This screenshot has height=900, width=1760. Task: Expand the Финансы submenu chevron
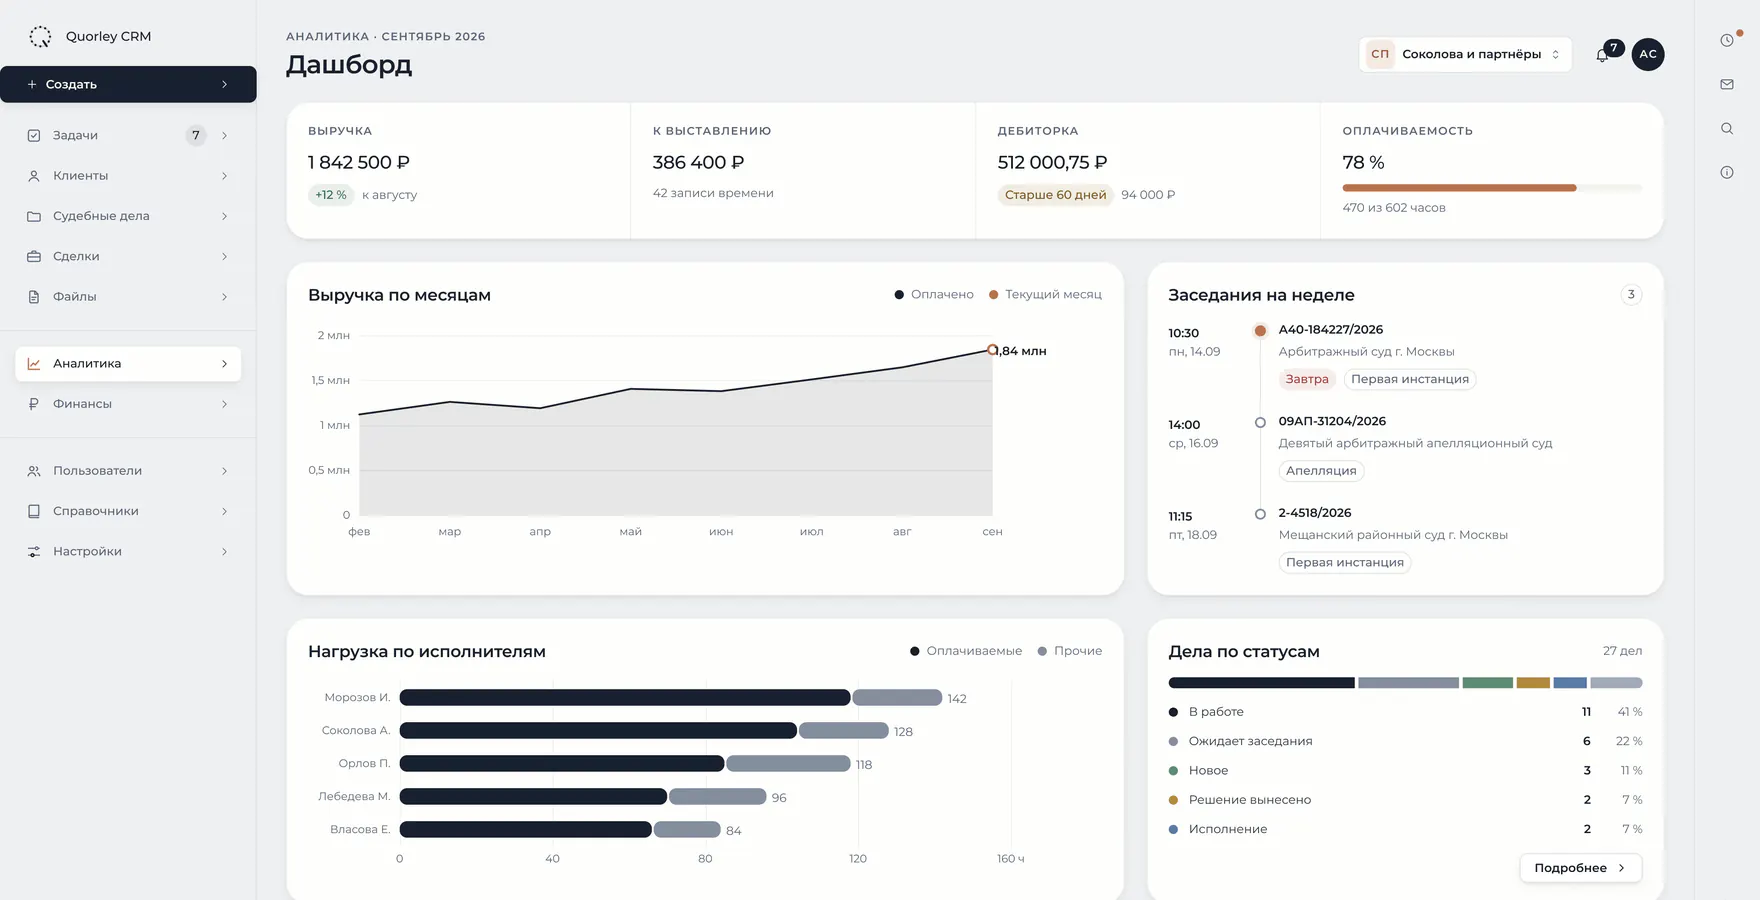(224, 404)
